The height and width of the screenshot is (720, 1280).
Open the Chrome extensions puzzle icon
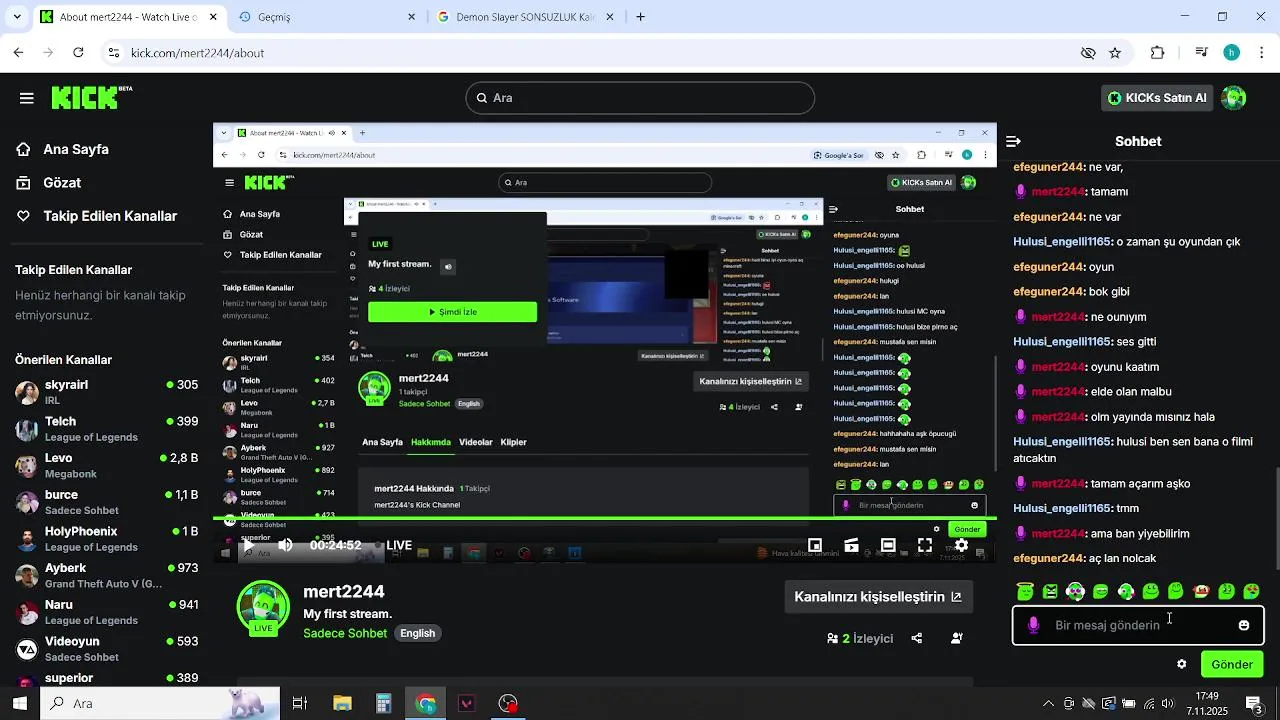(x=1157, y=53)
